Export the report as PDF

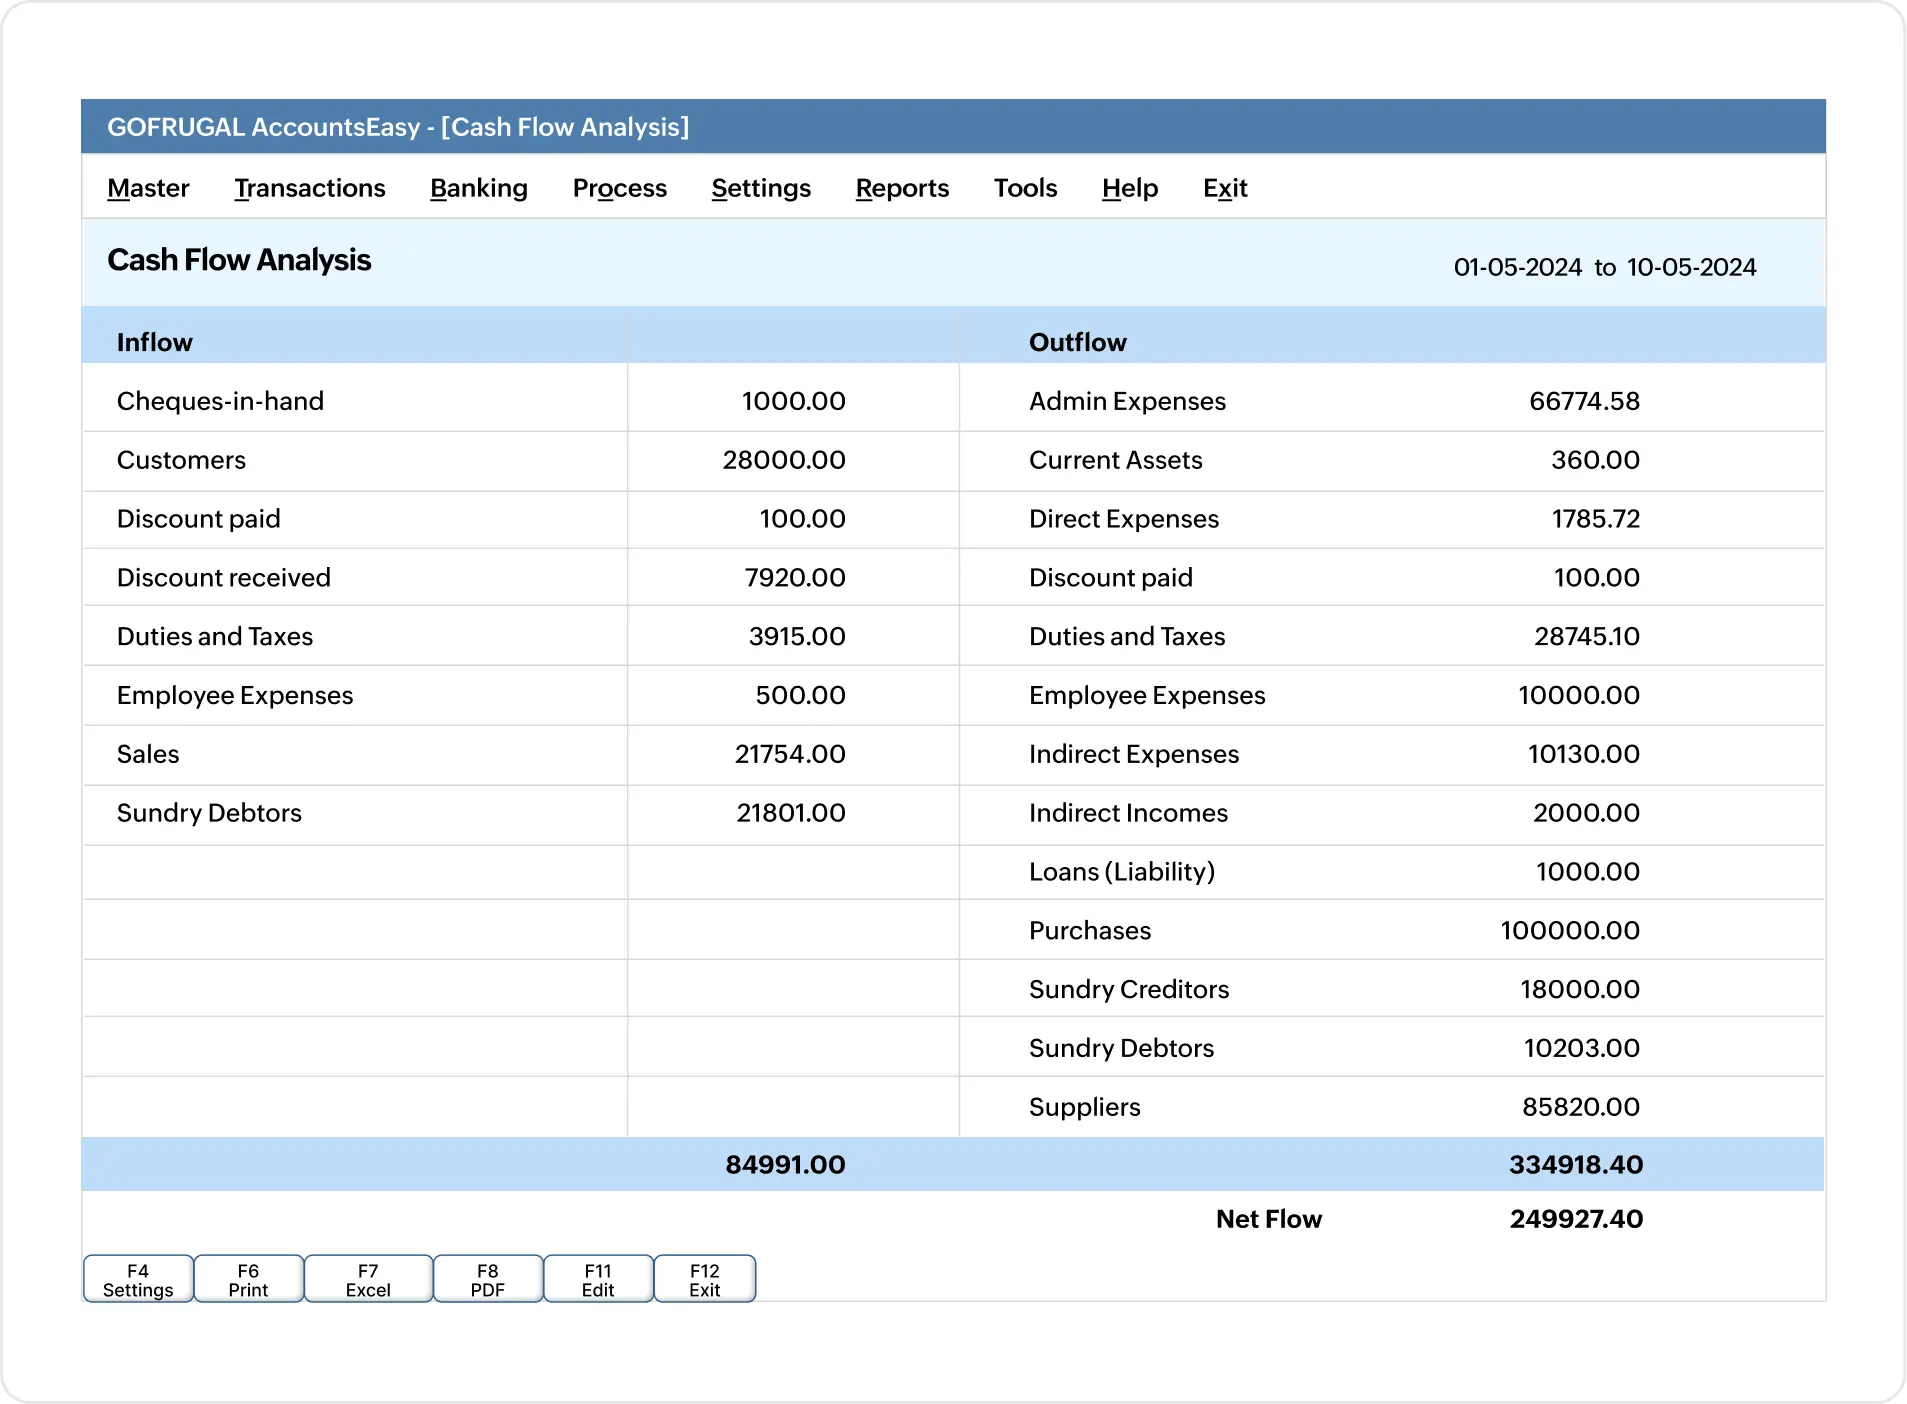(x=488, y=1278)
